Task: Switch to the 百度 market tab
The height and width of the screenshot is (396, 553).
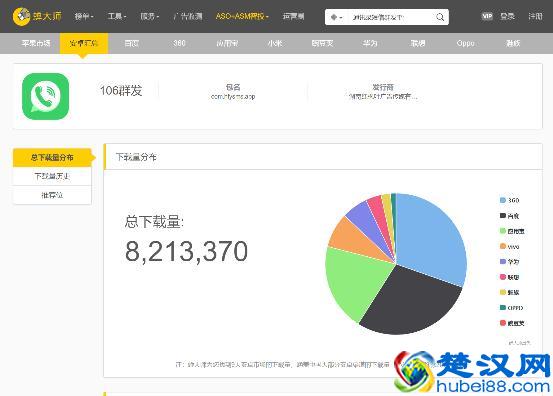Action: [x=132, y=43]
